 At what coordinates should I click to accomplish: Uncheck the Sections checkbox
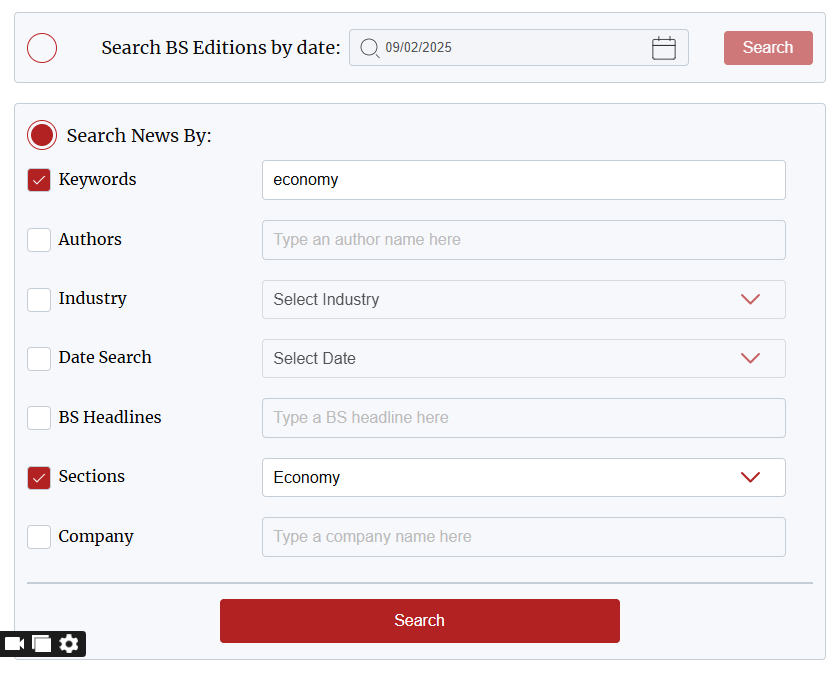click(39, 477)
